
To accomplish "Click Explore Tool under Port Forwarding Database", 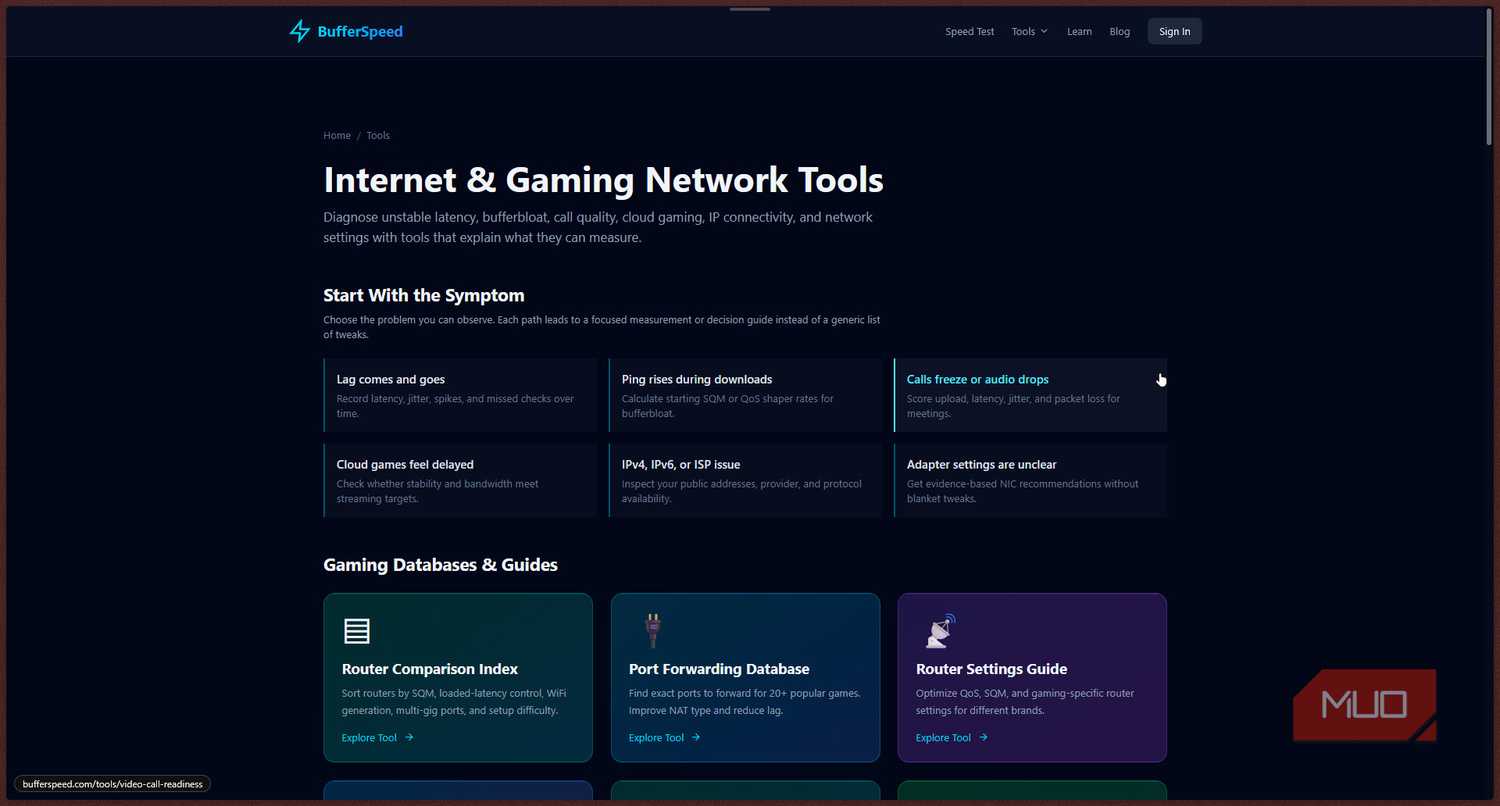I will 656,738.
